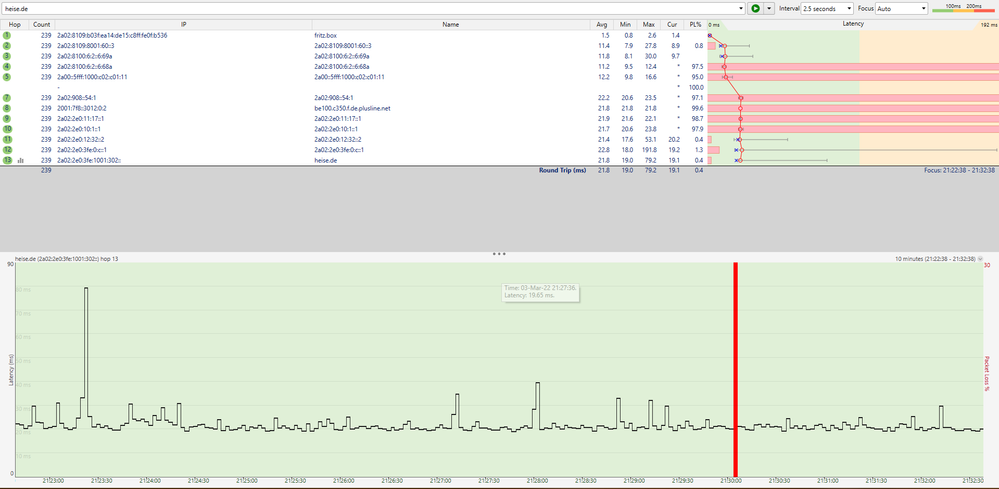999x489 pixels.
Task: Click the red packet loss bar in timeline
Action: coord(735,369)
